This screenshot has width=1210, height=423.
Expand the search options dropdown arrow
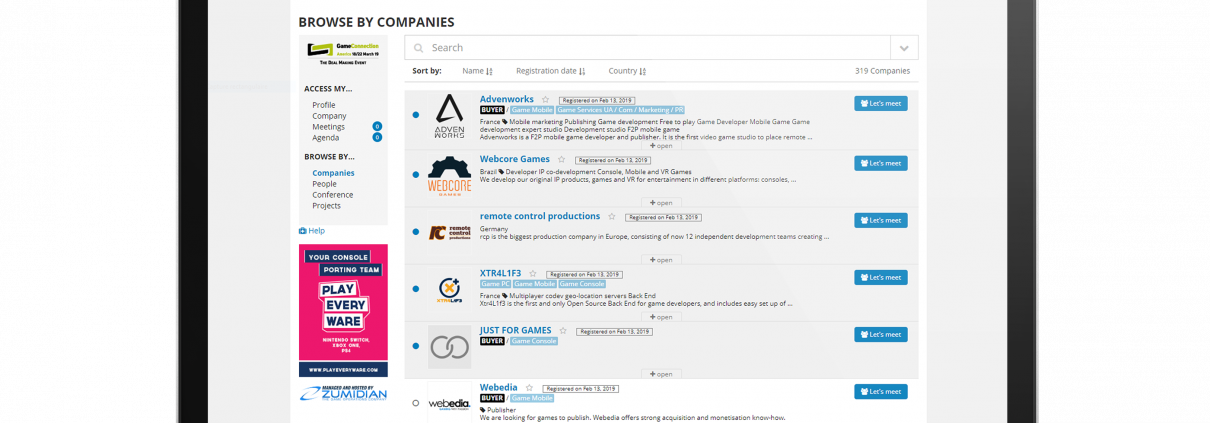coord(904,48)
